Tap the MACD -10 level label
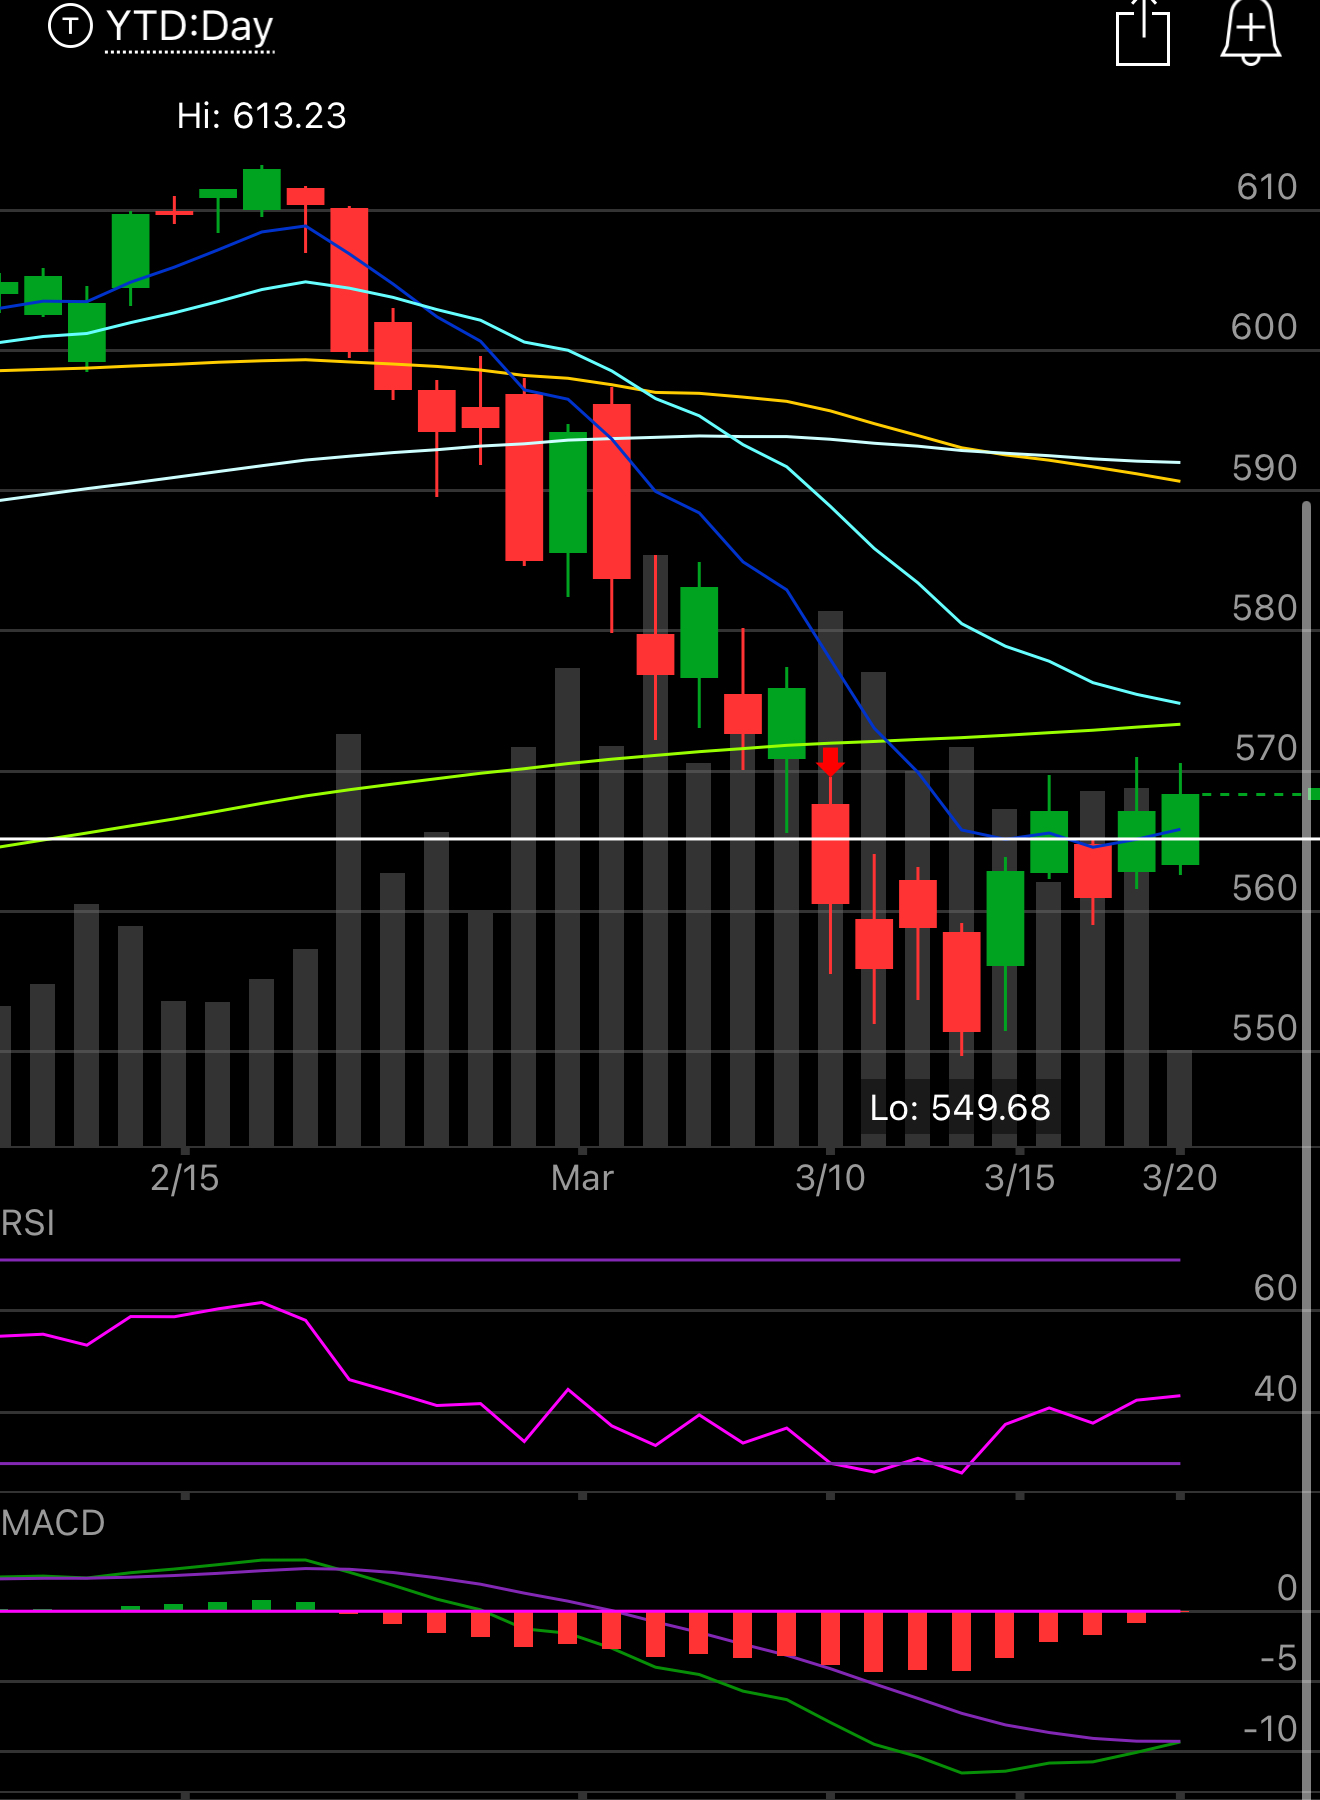1320x1800 pixels. coord(1270,1729)
